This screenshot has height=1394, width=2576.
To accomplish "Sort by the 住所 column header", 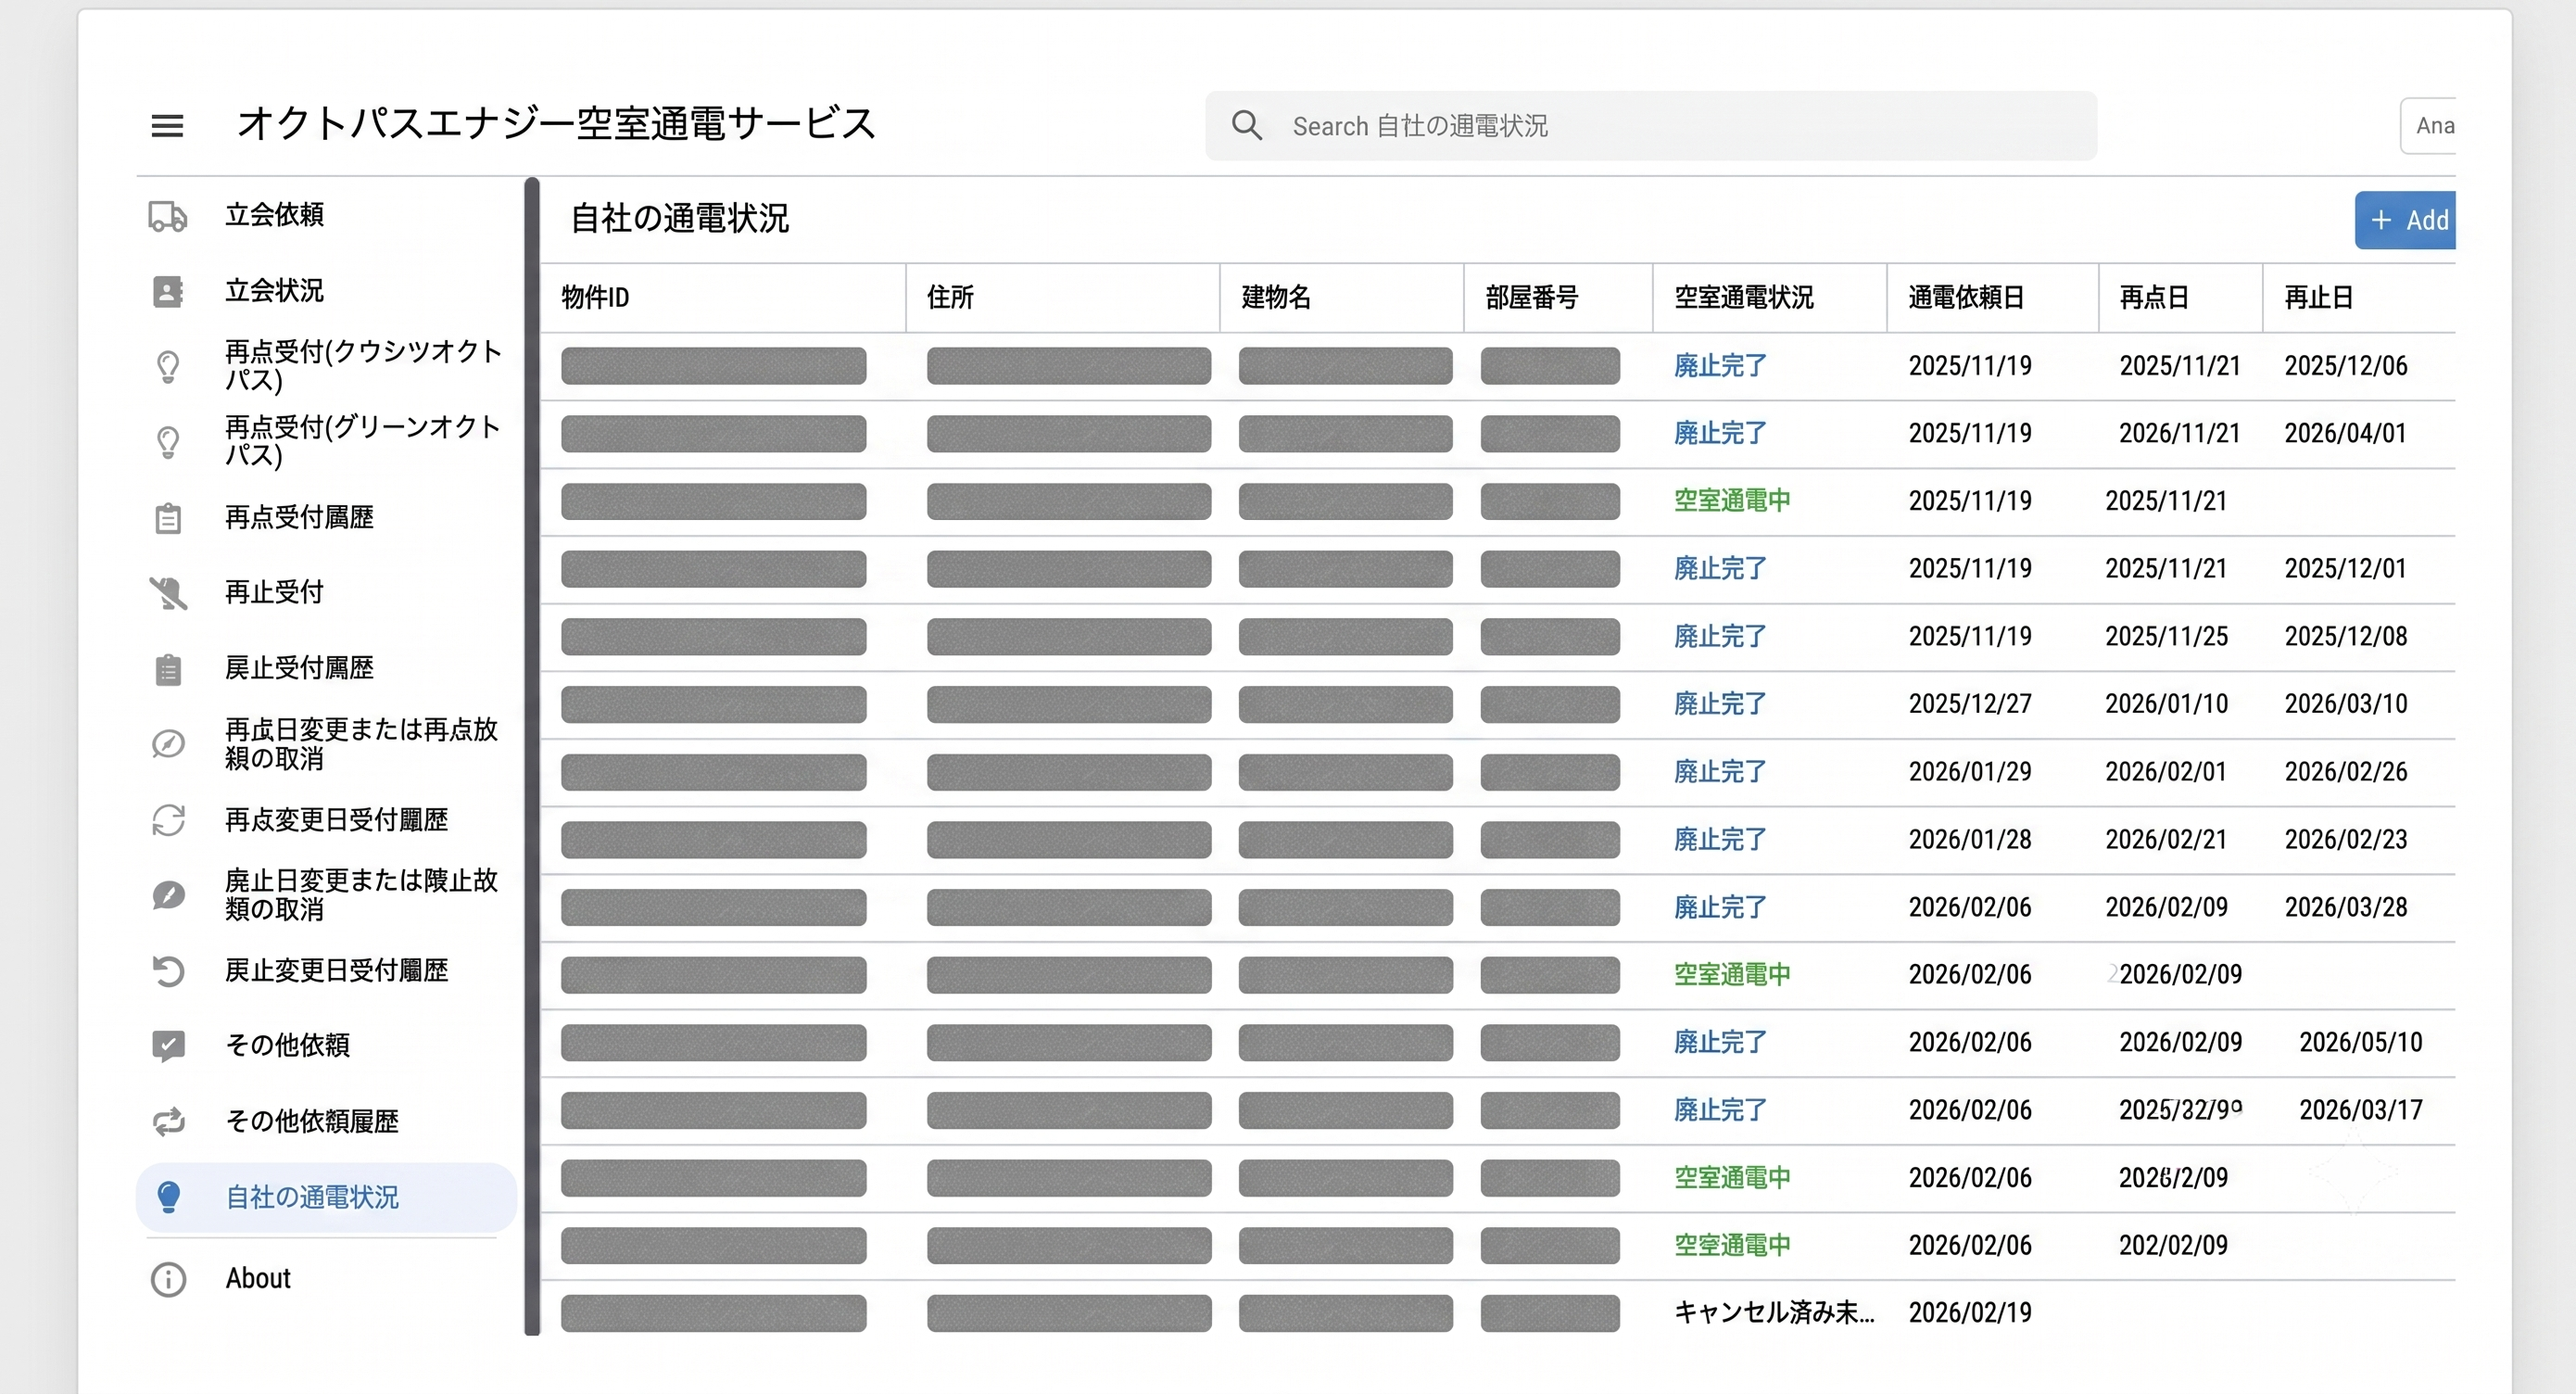I will (x=950, y=297).
